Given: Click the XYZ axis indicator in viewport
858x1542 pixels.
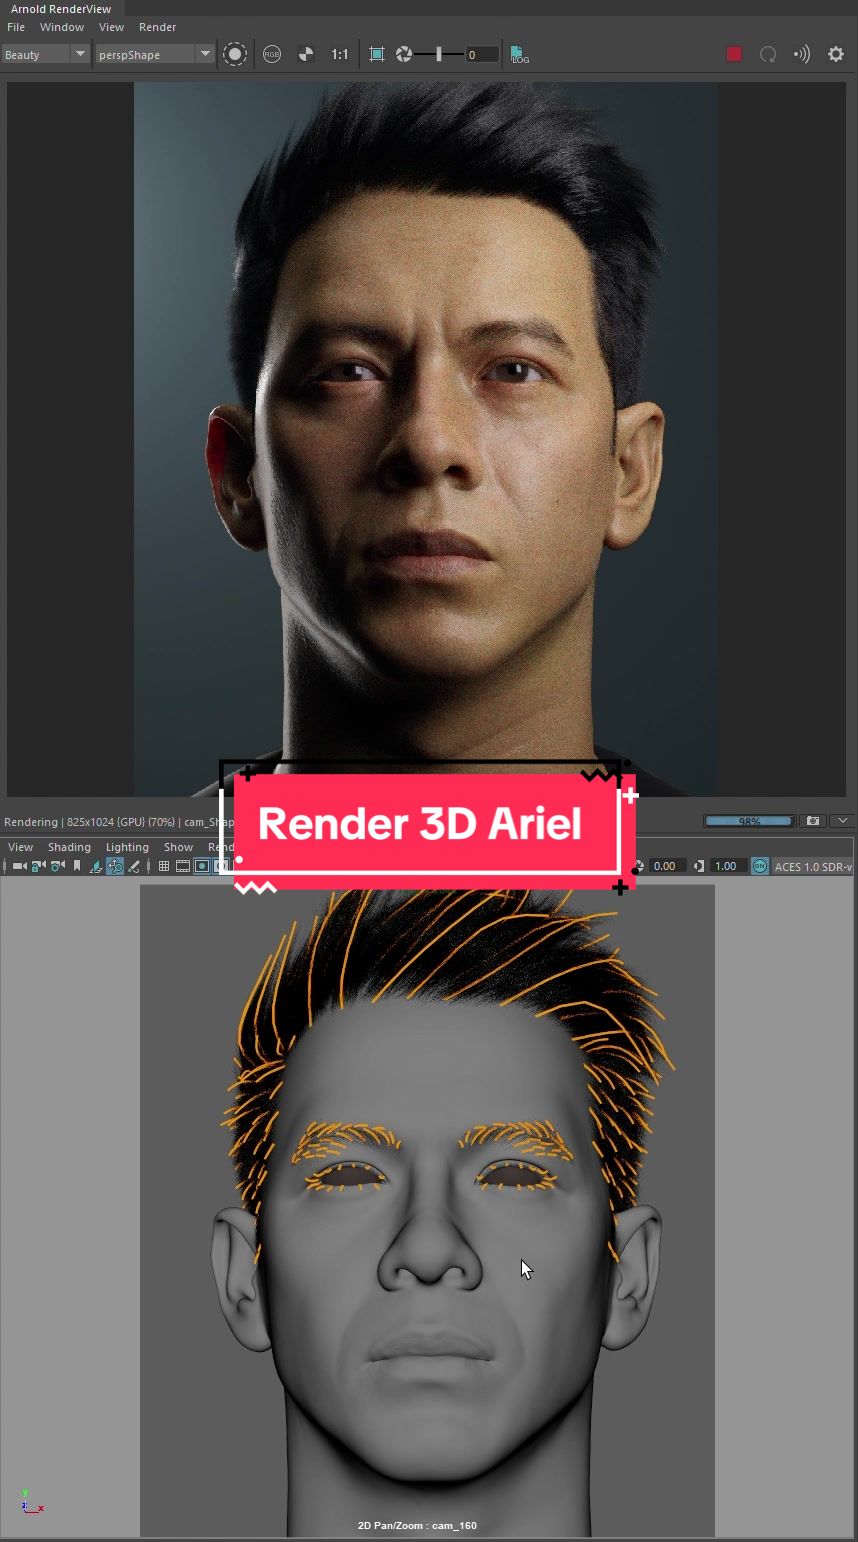Looking at the screenshot, I should [x=32, y=1501].
